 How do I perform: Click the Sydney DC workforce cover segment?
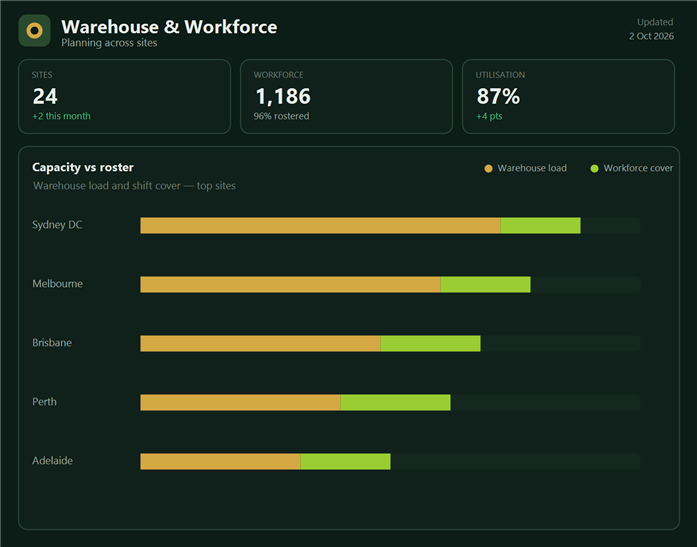(x=540, y=225)
